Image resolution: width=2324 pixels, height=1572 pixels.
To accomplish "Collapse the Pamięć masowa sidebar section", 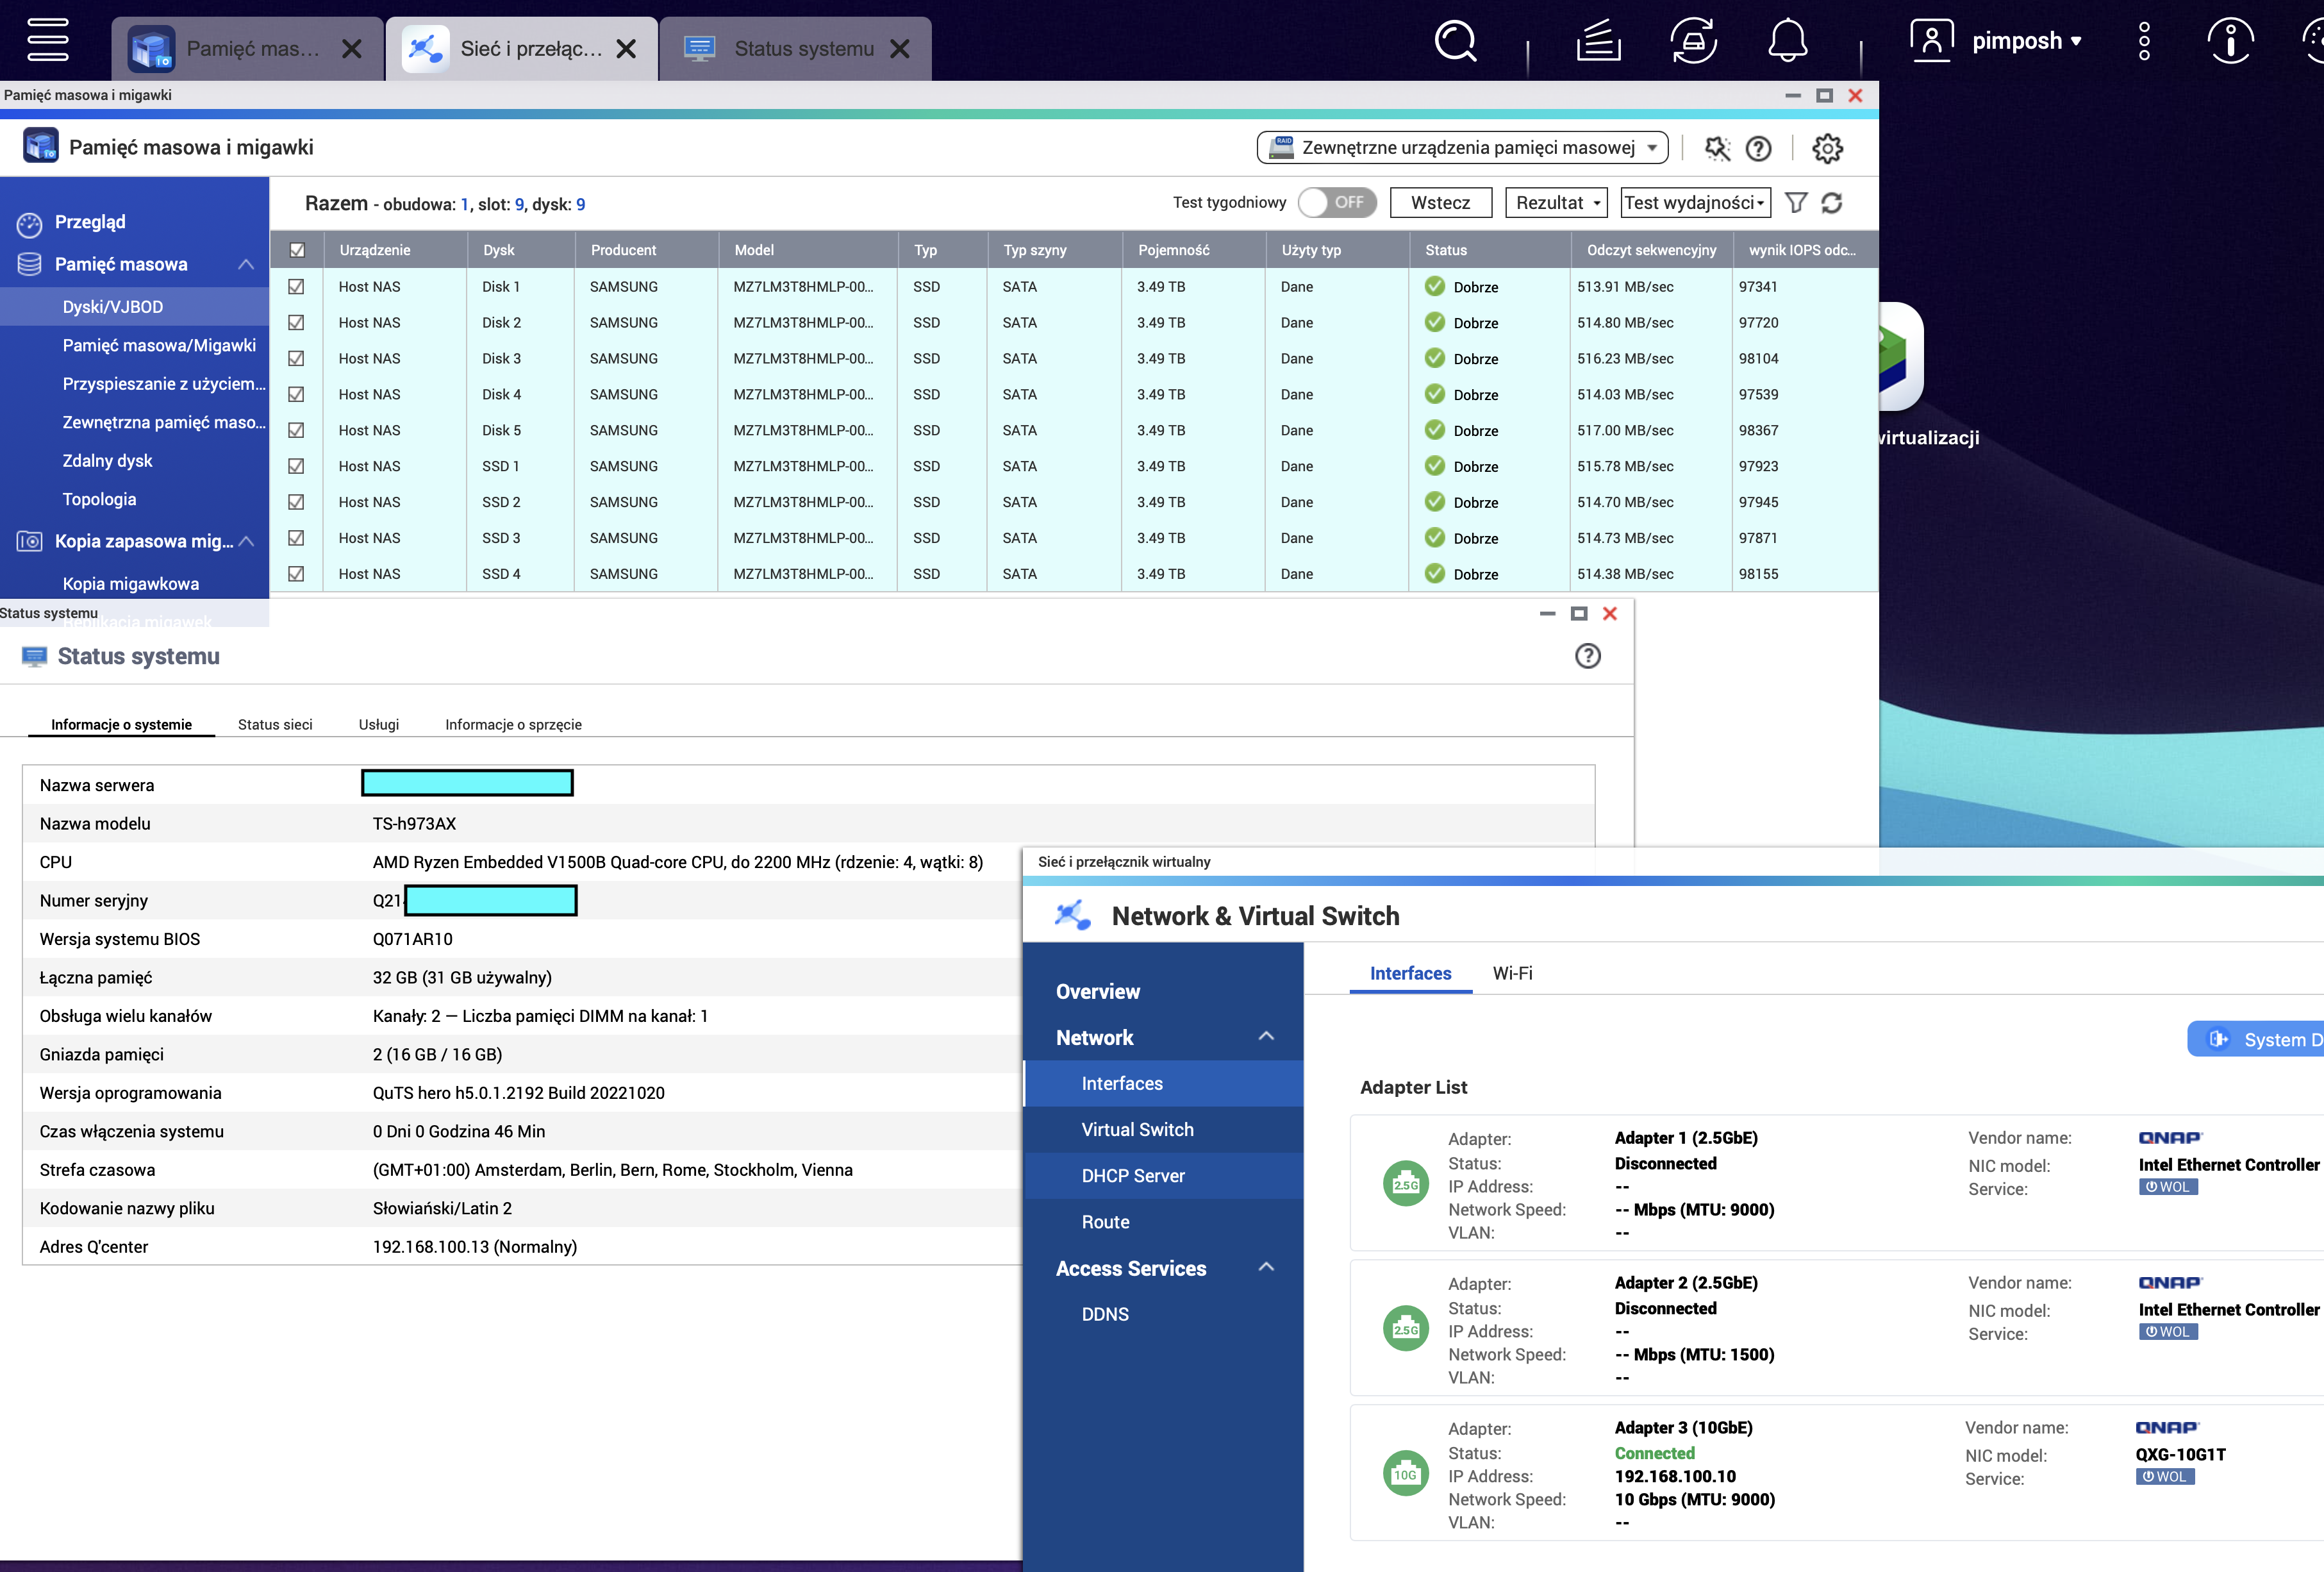I will tap(246, 264).
